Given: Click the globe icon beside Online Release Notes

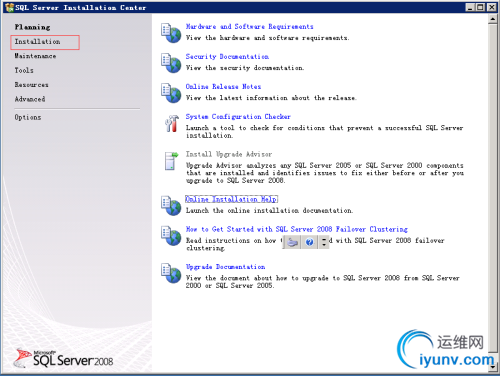Looking at the screenshot, I should 171,93.
